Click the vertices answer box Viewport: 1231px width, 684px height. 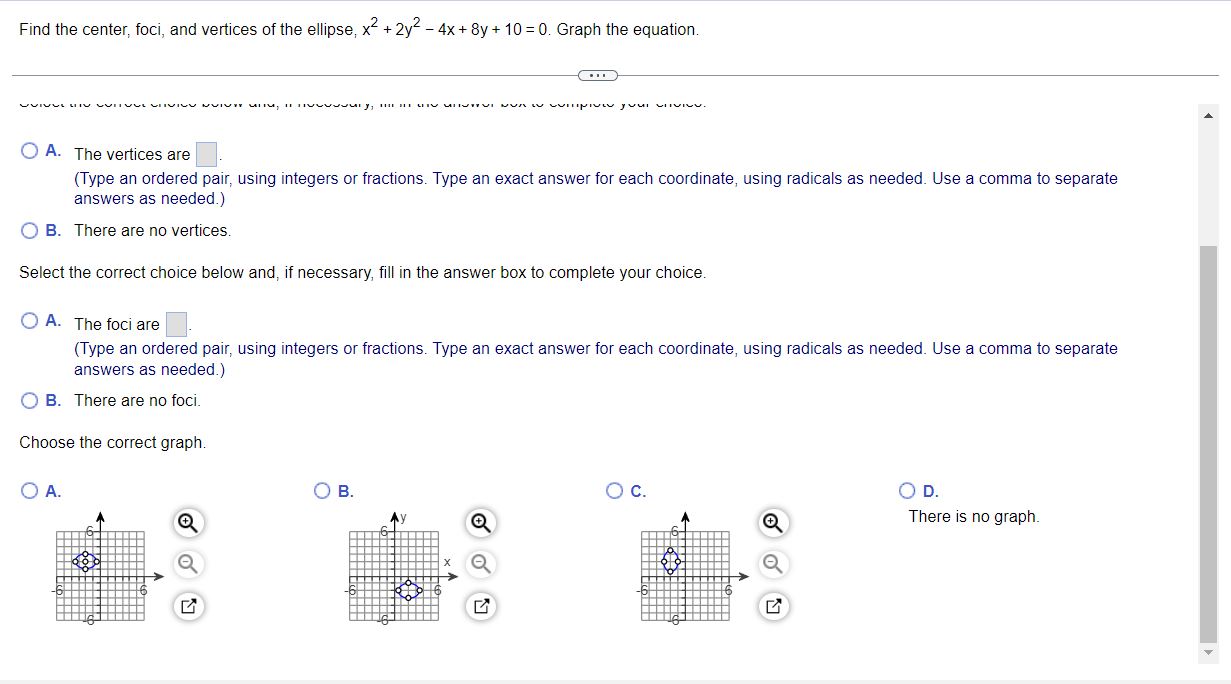coord(206,153)
